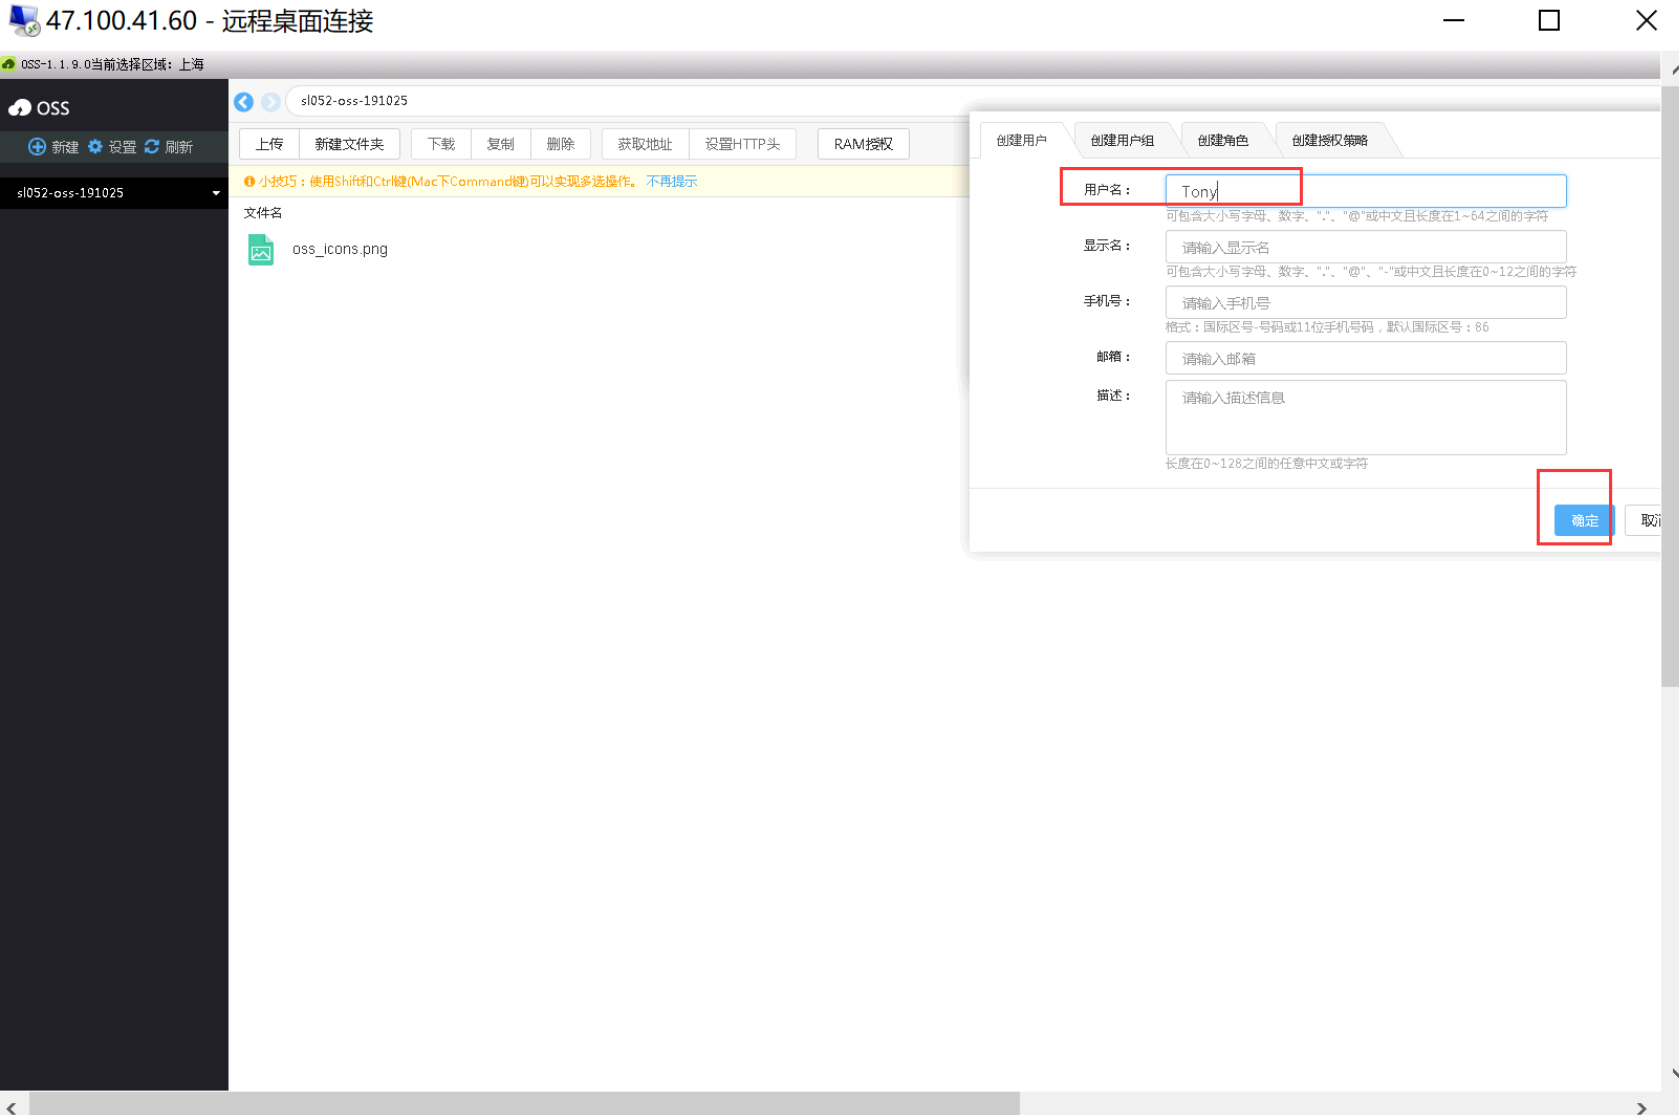Click the 设置HTTP头 button
The image size is (1679, 1115).
[x=742, y=144]
